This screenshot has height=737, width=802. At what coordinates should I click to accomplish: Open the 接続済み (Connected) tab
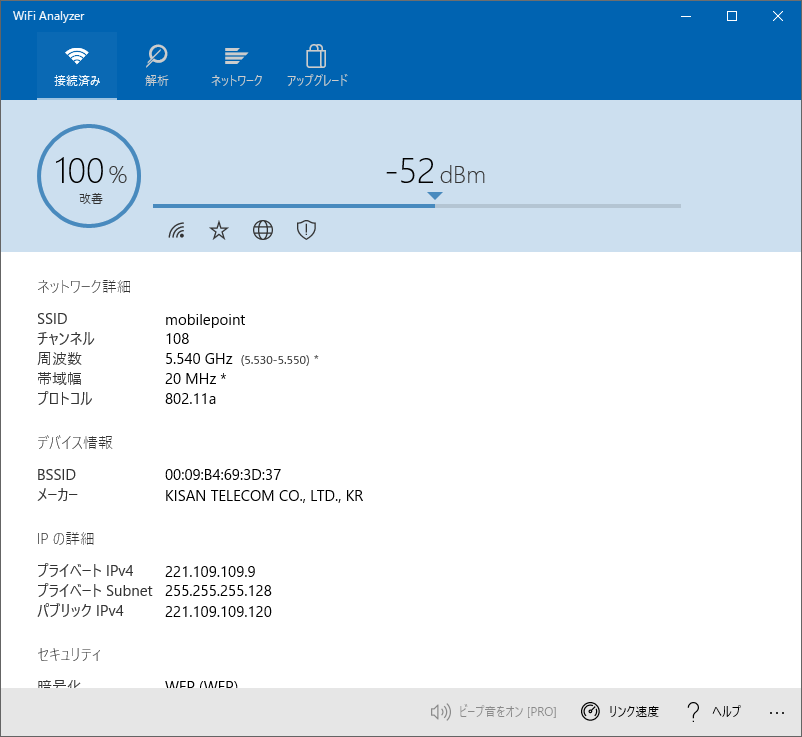pyautogui.click(x=77, y=66)
